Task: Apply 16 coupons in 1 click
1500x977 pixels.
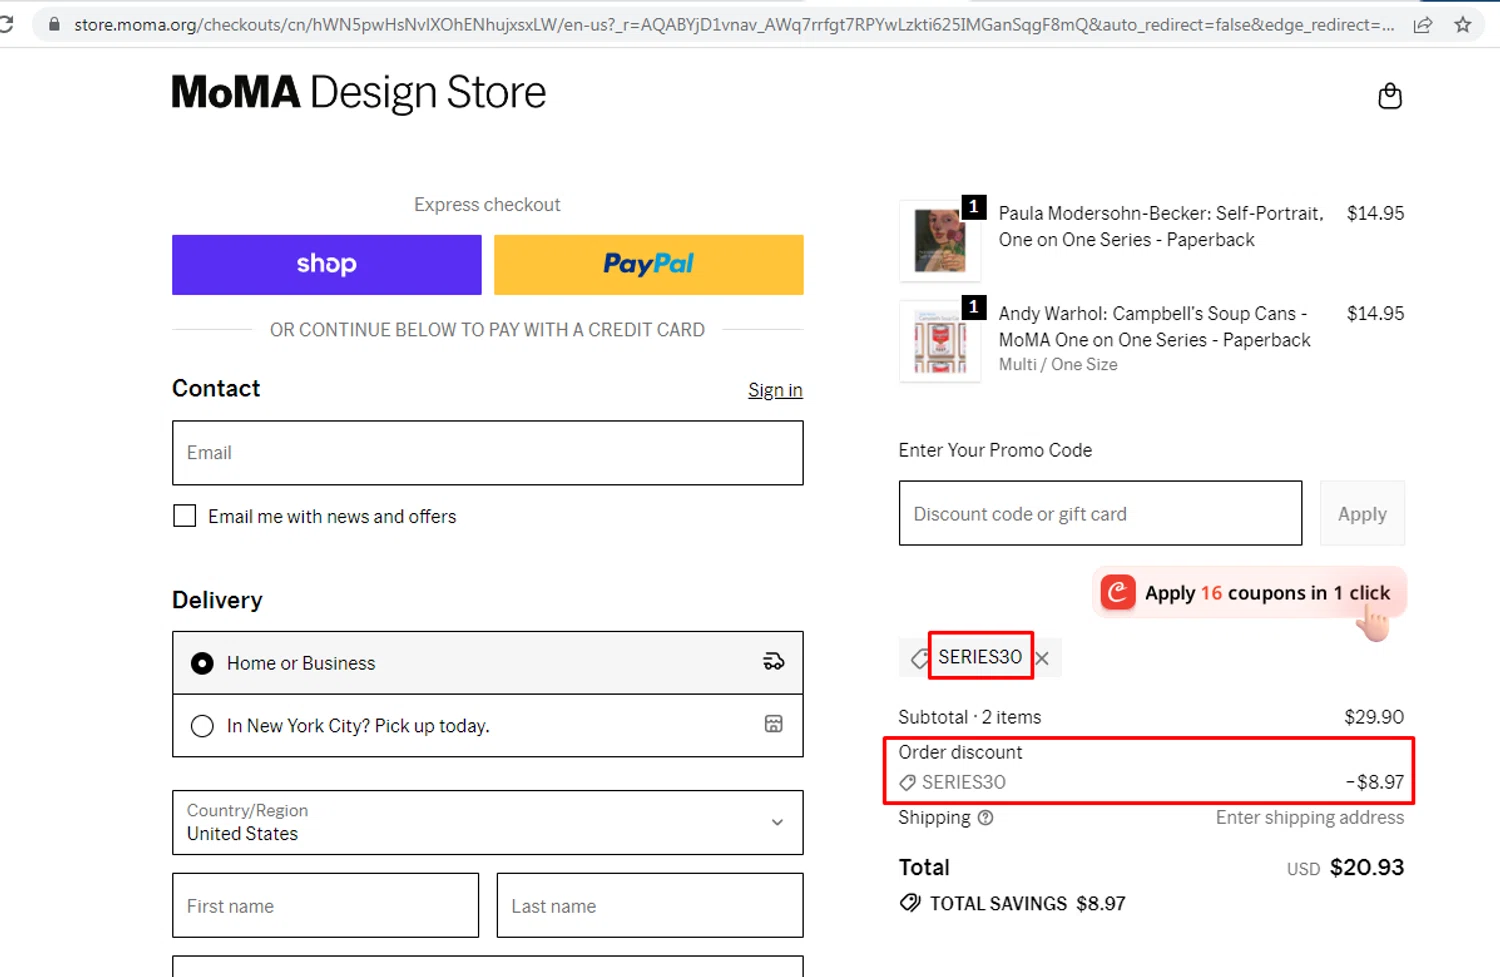Action: pos(1249,592)
